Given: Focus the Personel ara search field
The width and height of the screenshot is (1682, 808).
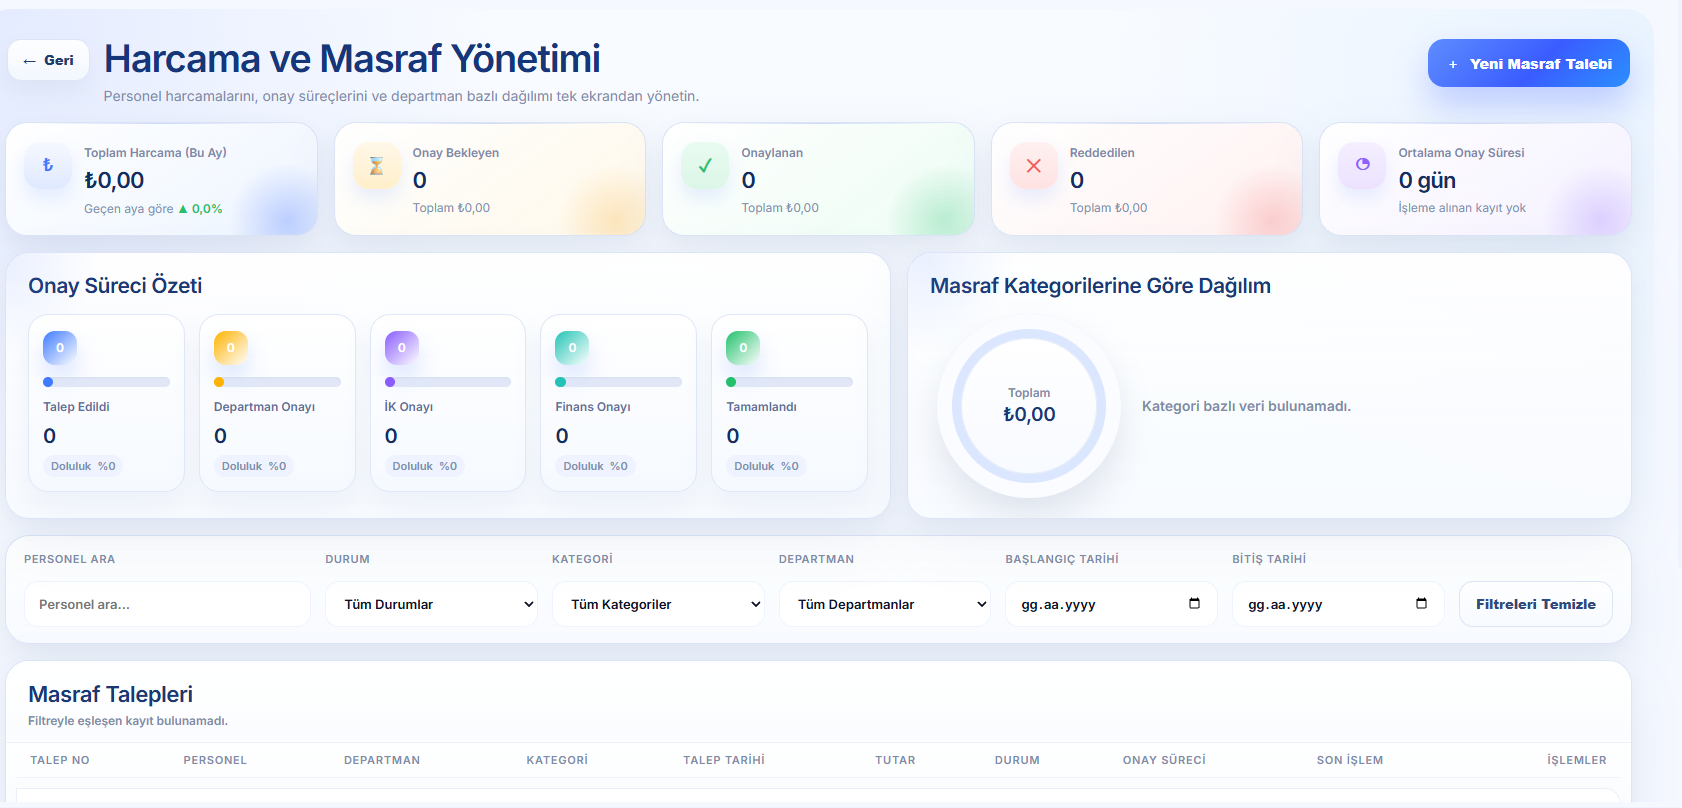Looking at the screenshot, I should pyautogui.click(x=167, y=604).
